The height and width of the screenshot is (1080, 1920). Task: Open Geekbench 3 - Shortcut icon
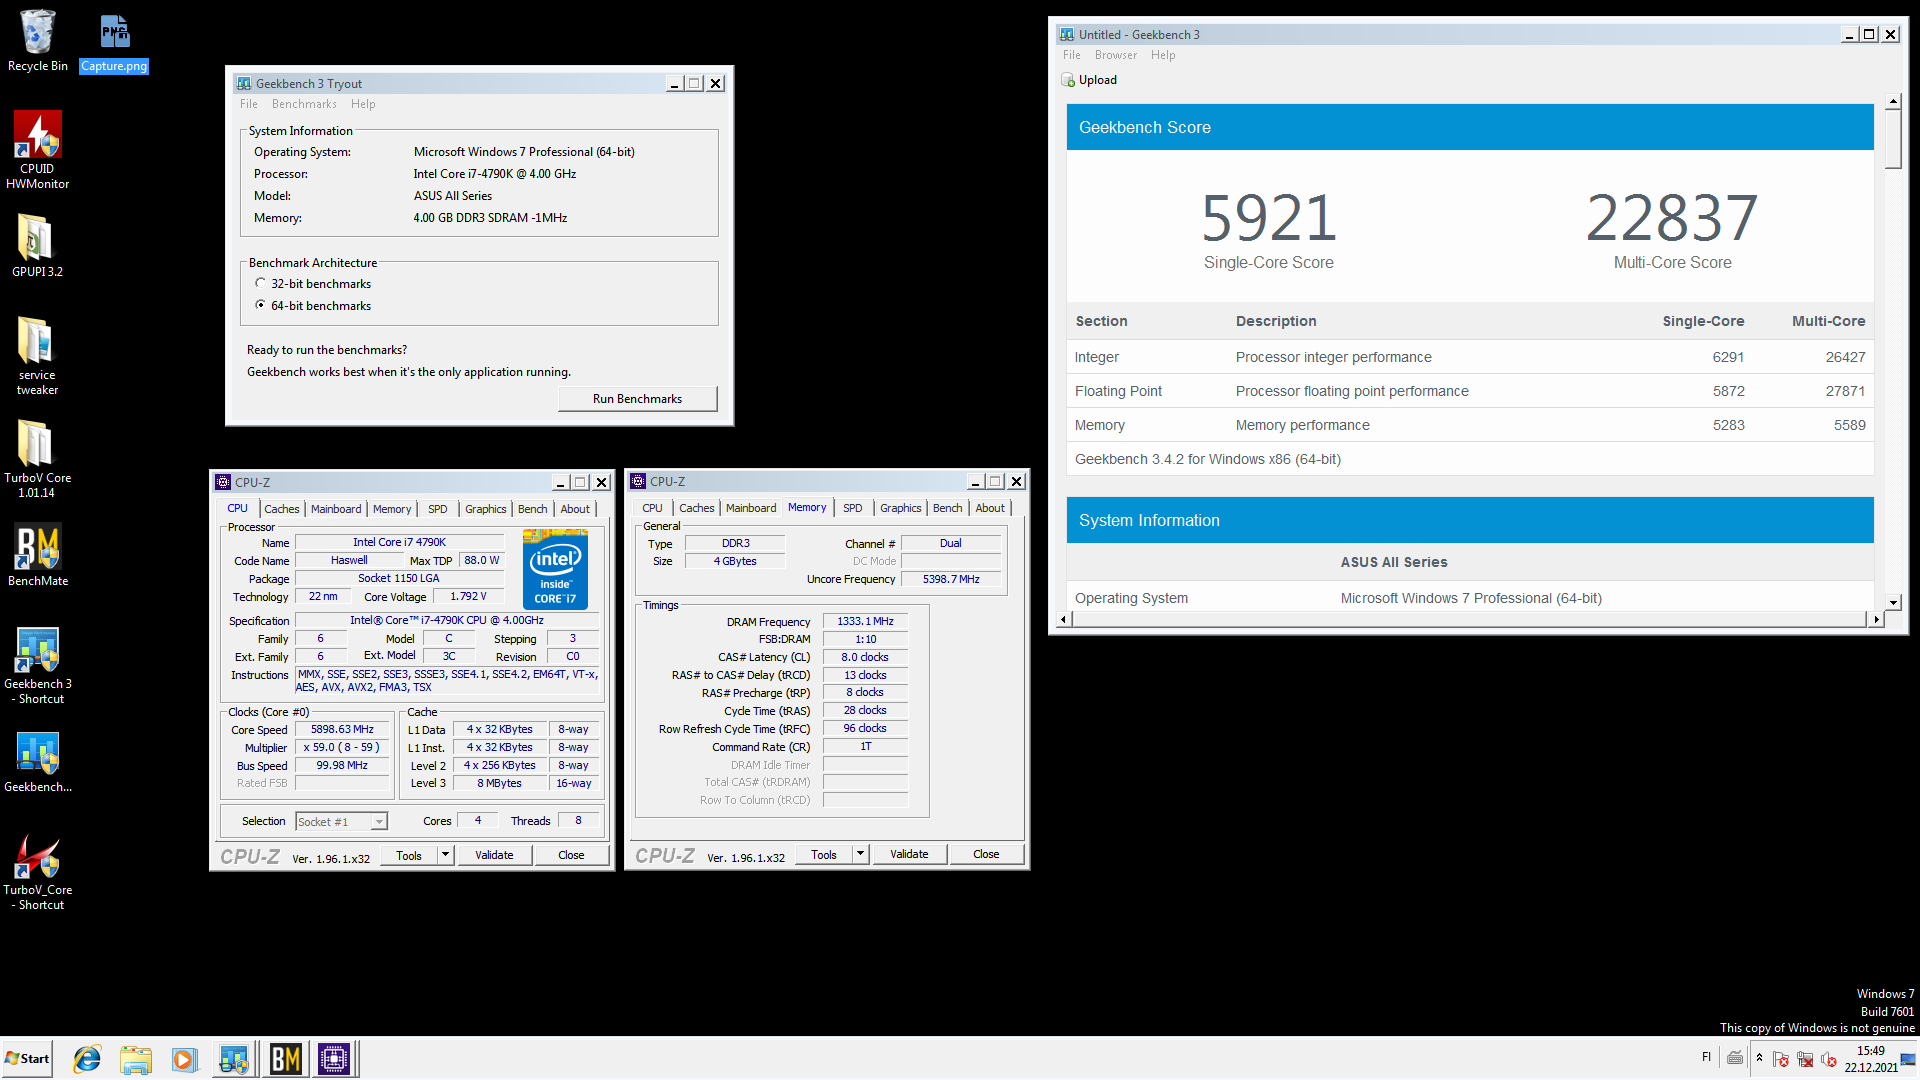point(37,665)
